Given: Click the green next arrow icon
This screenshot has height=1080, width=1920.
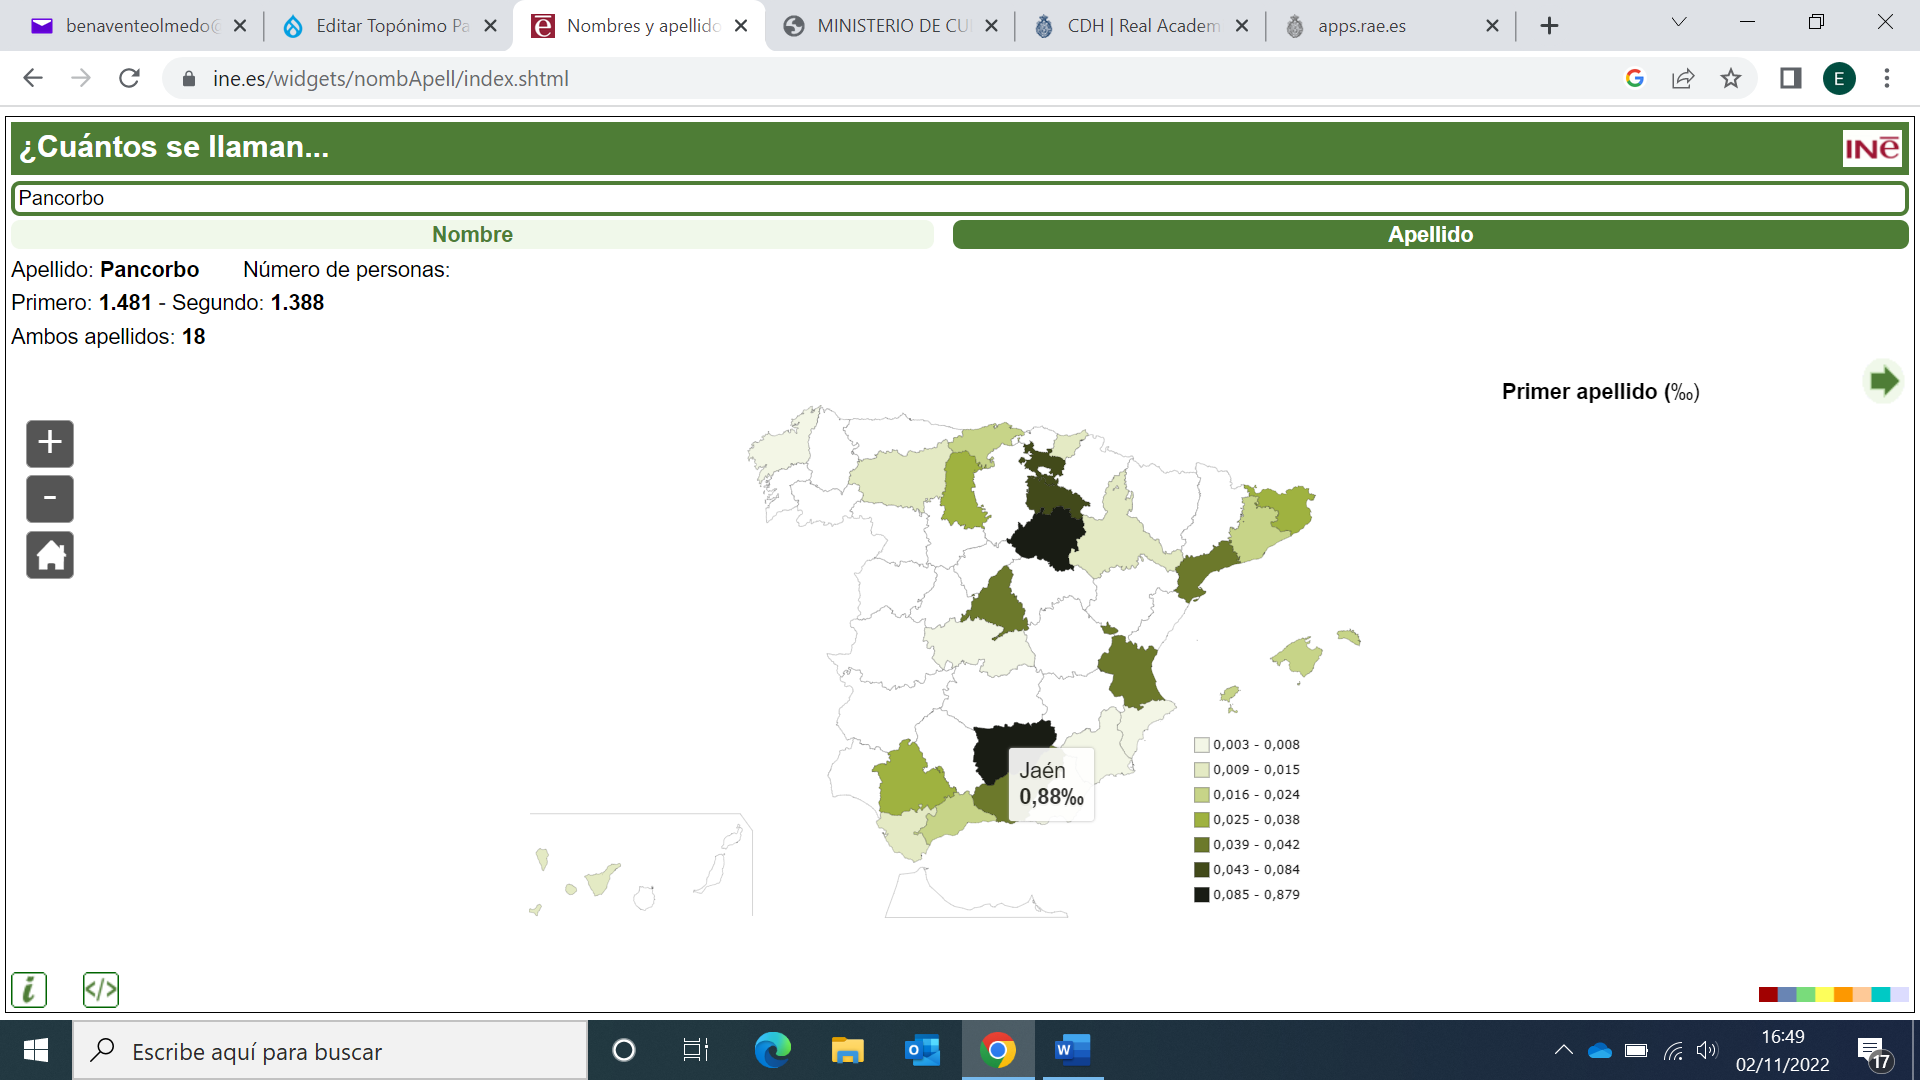Looking at the screenshot, I should tap(1883, 381).
